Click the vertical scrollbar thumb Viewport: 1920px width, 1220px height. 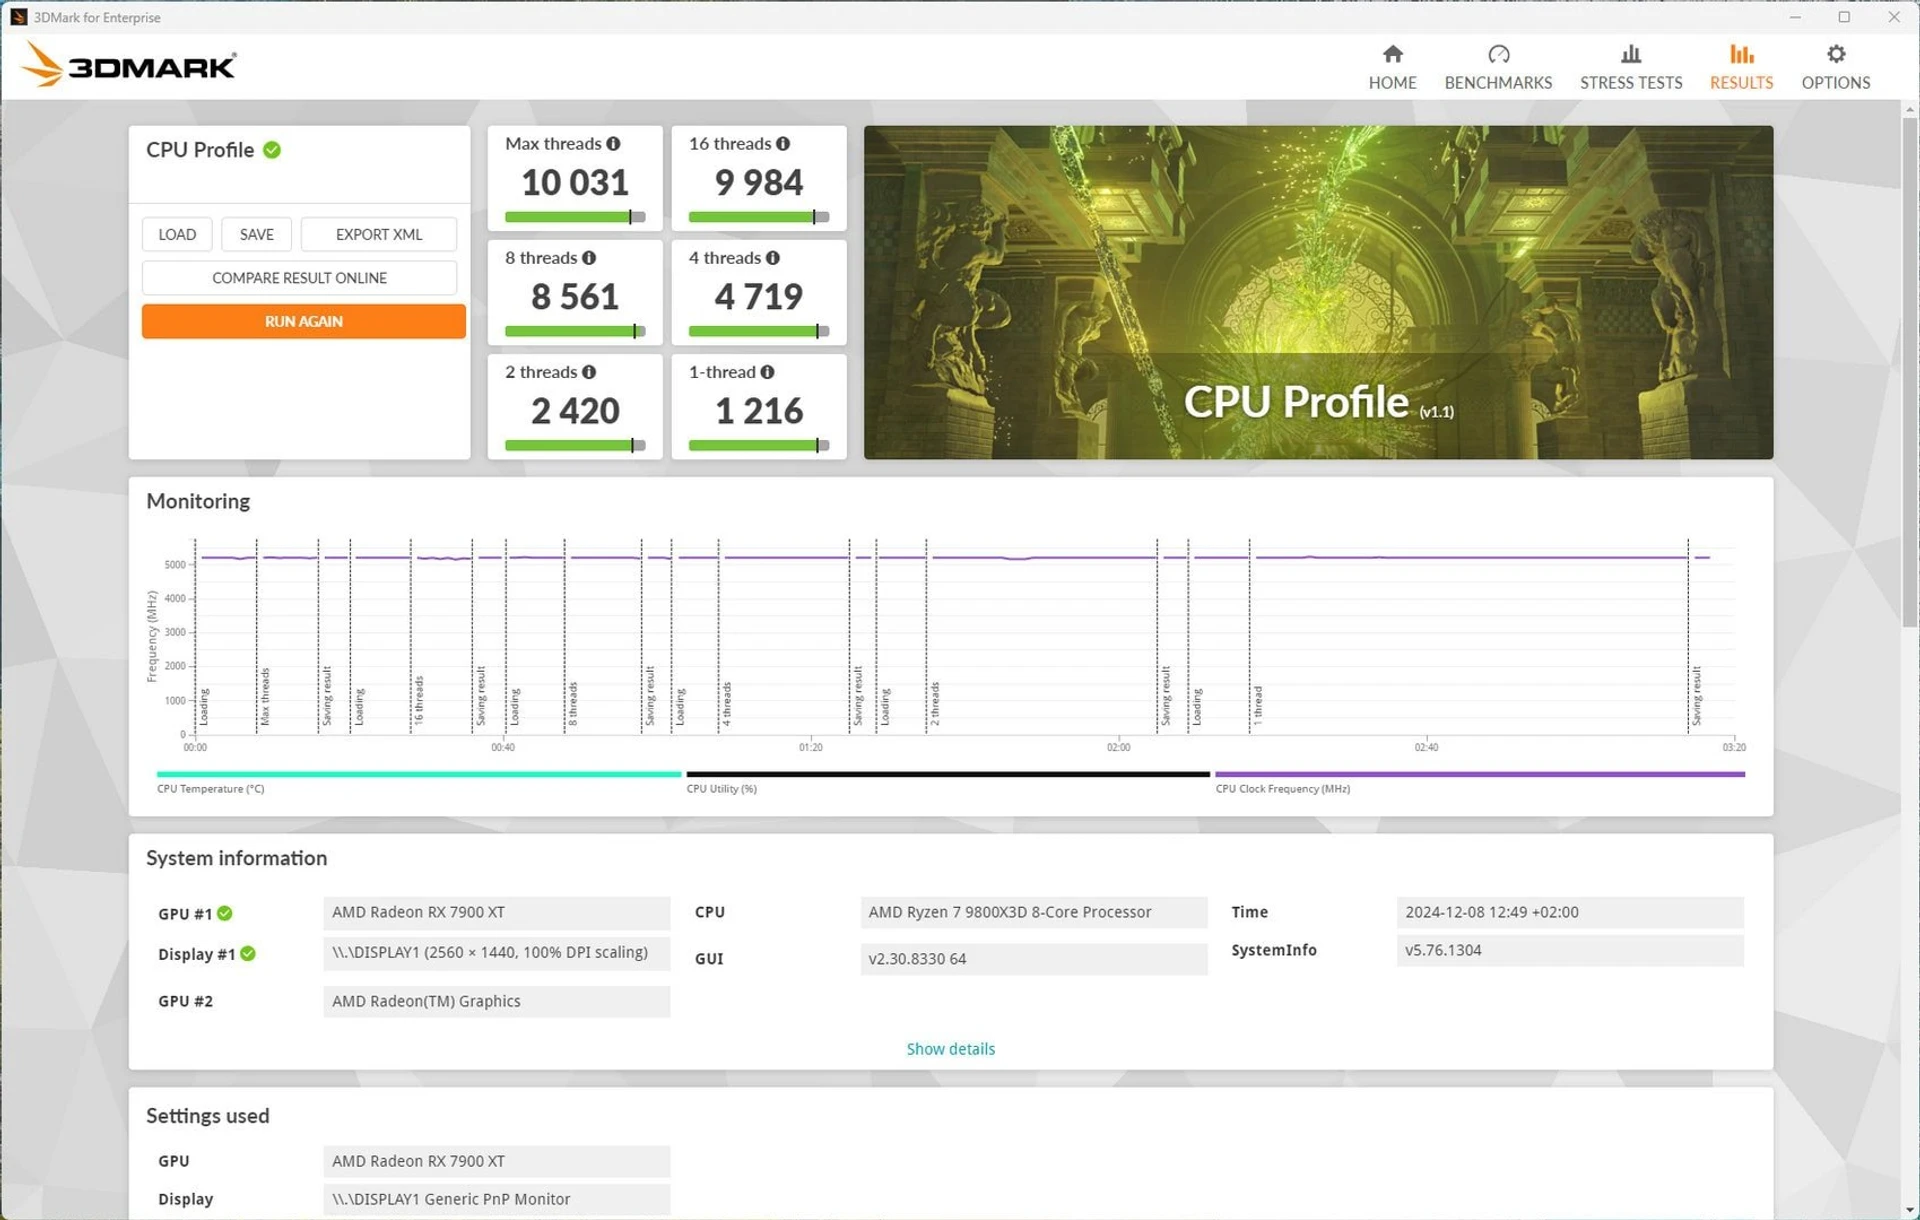click(1909, 372)
